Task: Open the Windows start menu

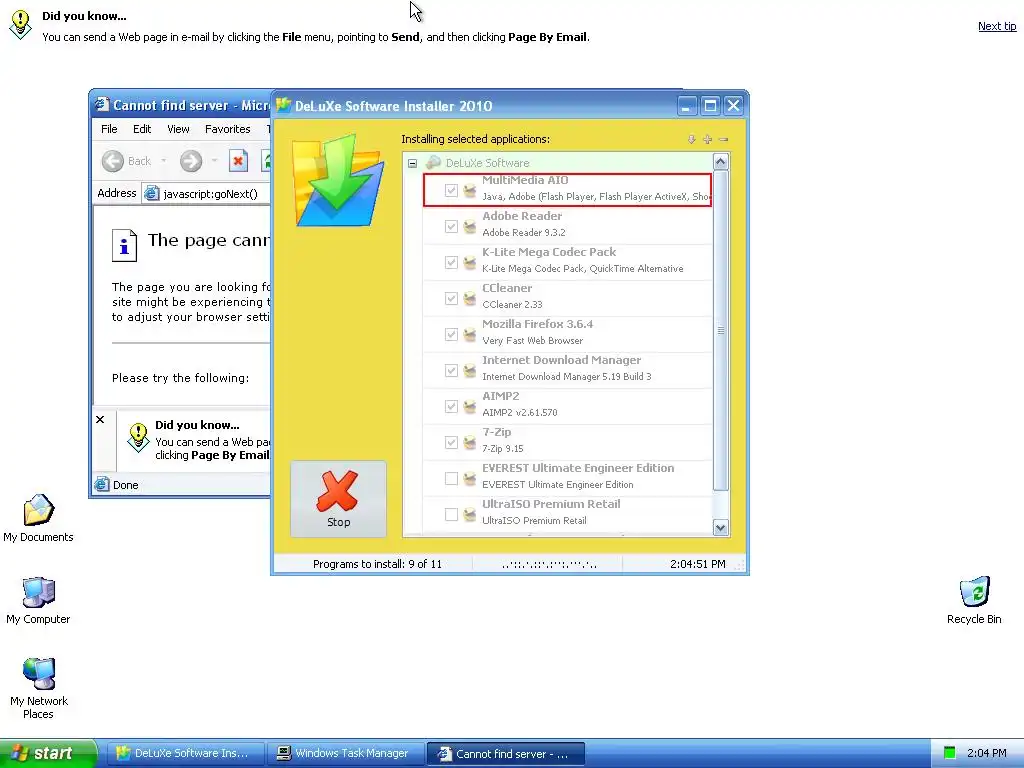Action: 48,753
